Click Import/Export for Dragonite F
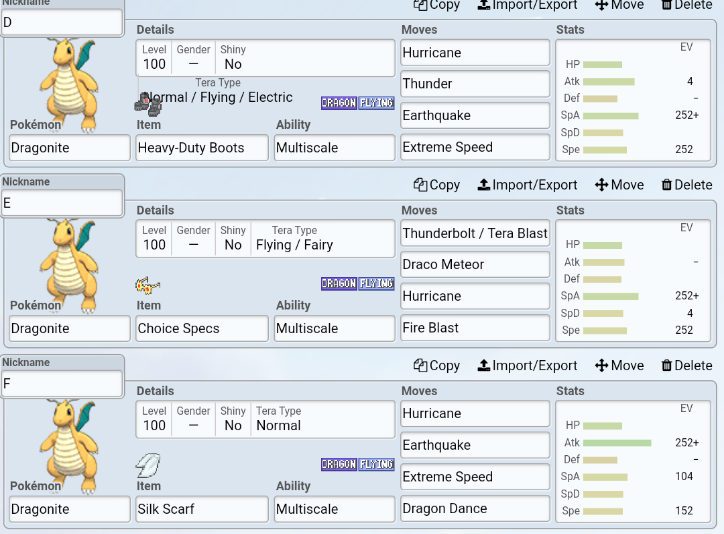 (x=527, y=366)
